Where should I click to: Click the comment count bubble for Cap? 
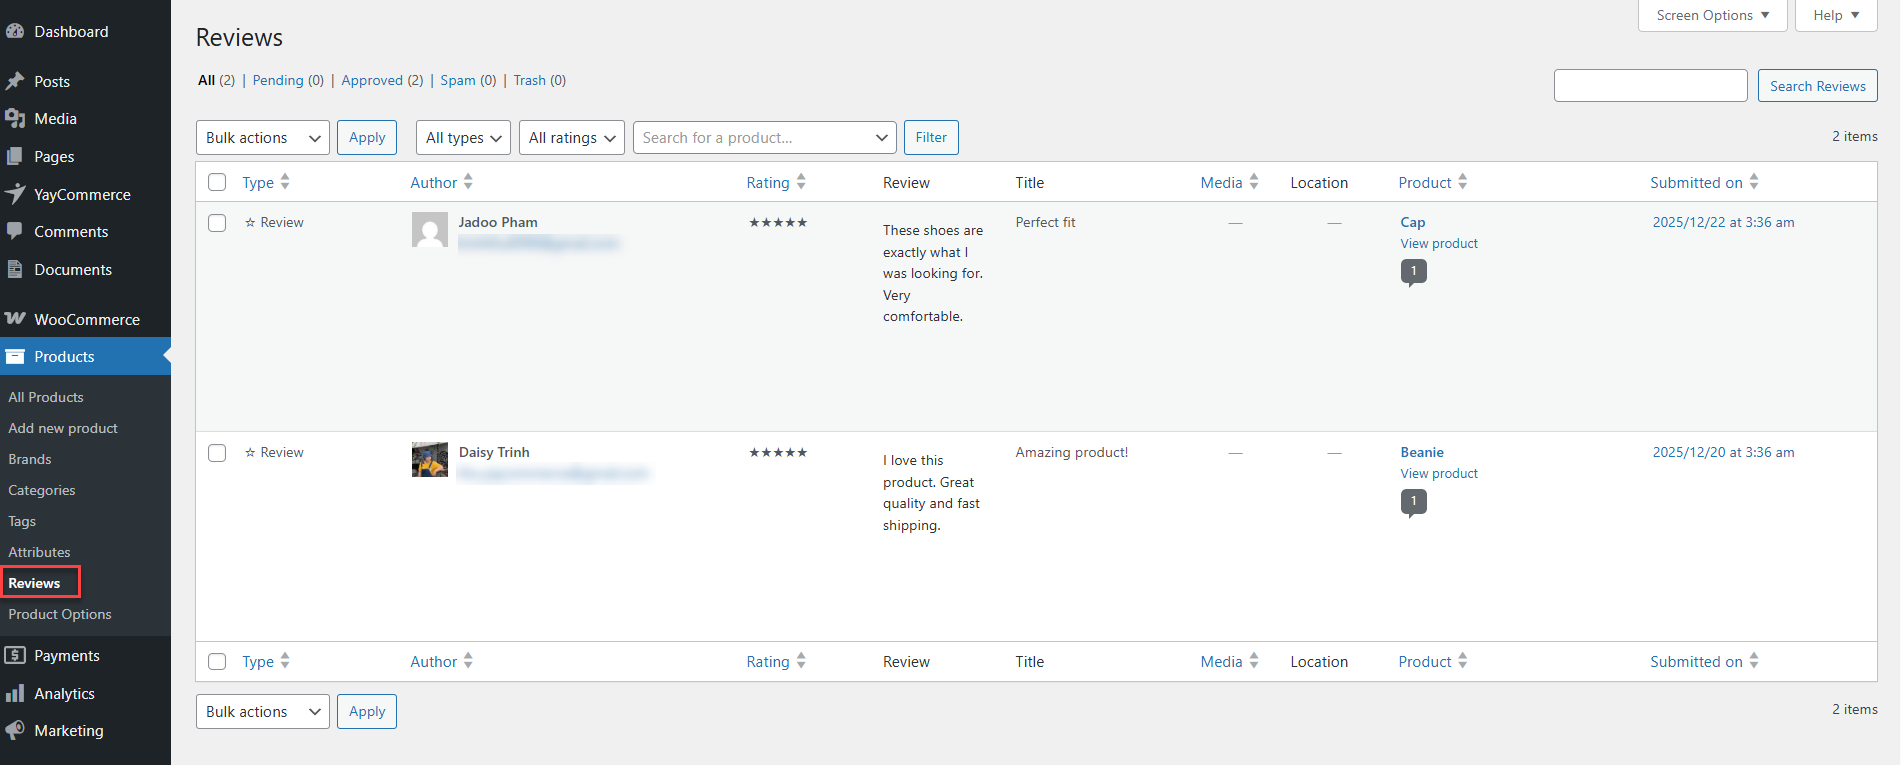[x=1413, y=271]
